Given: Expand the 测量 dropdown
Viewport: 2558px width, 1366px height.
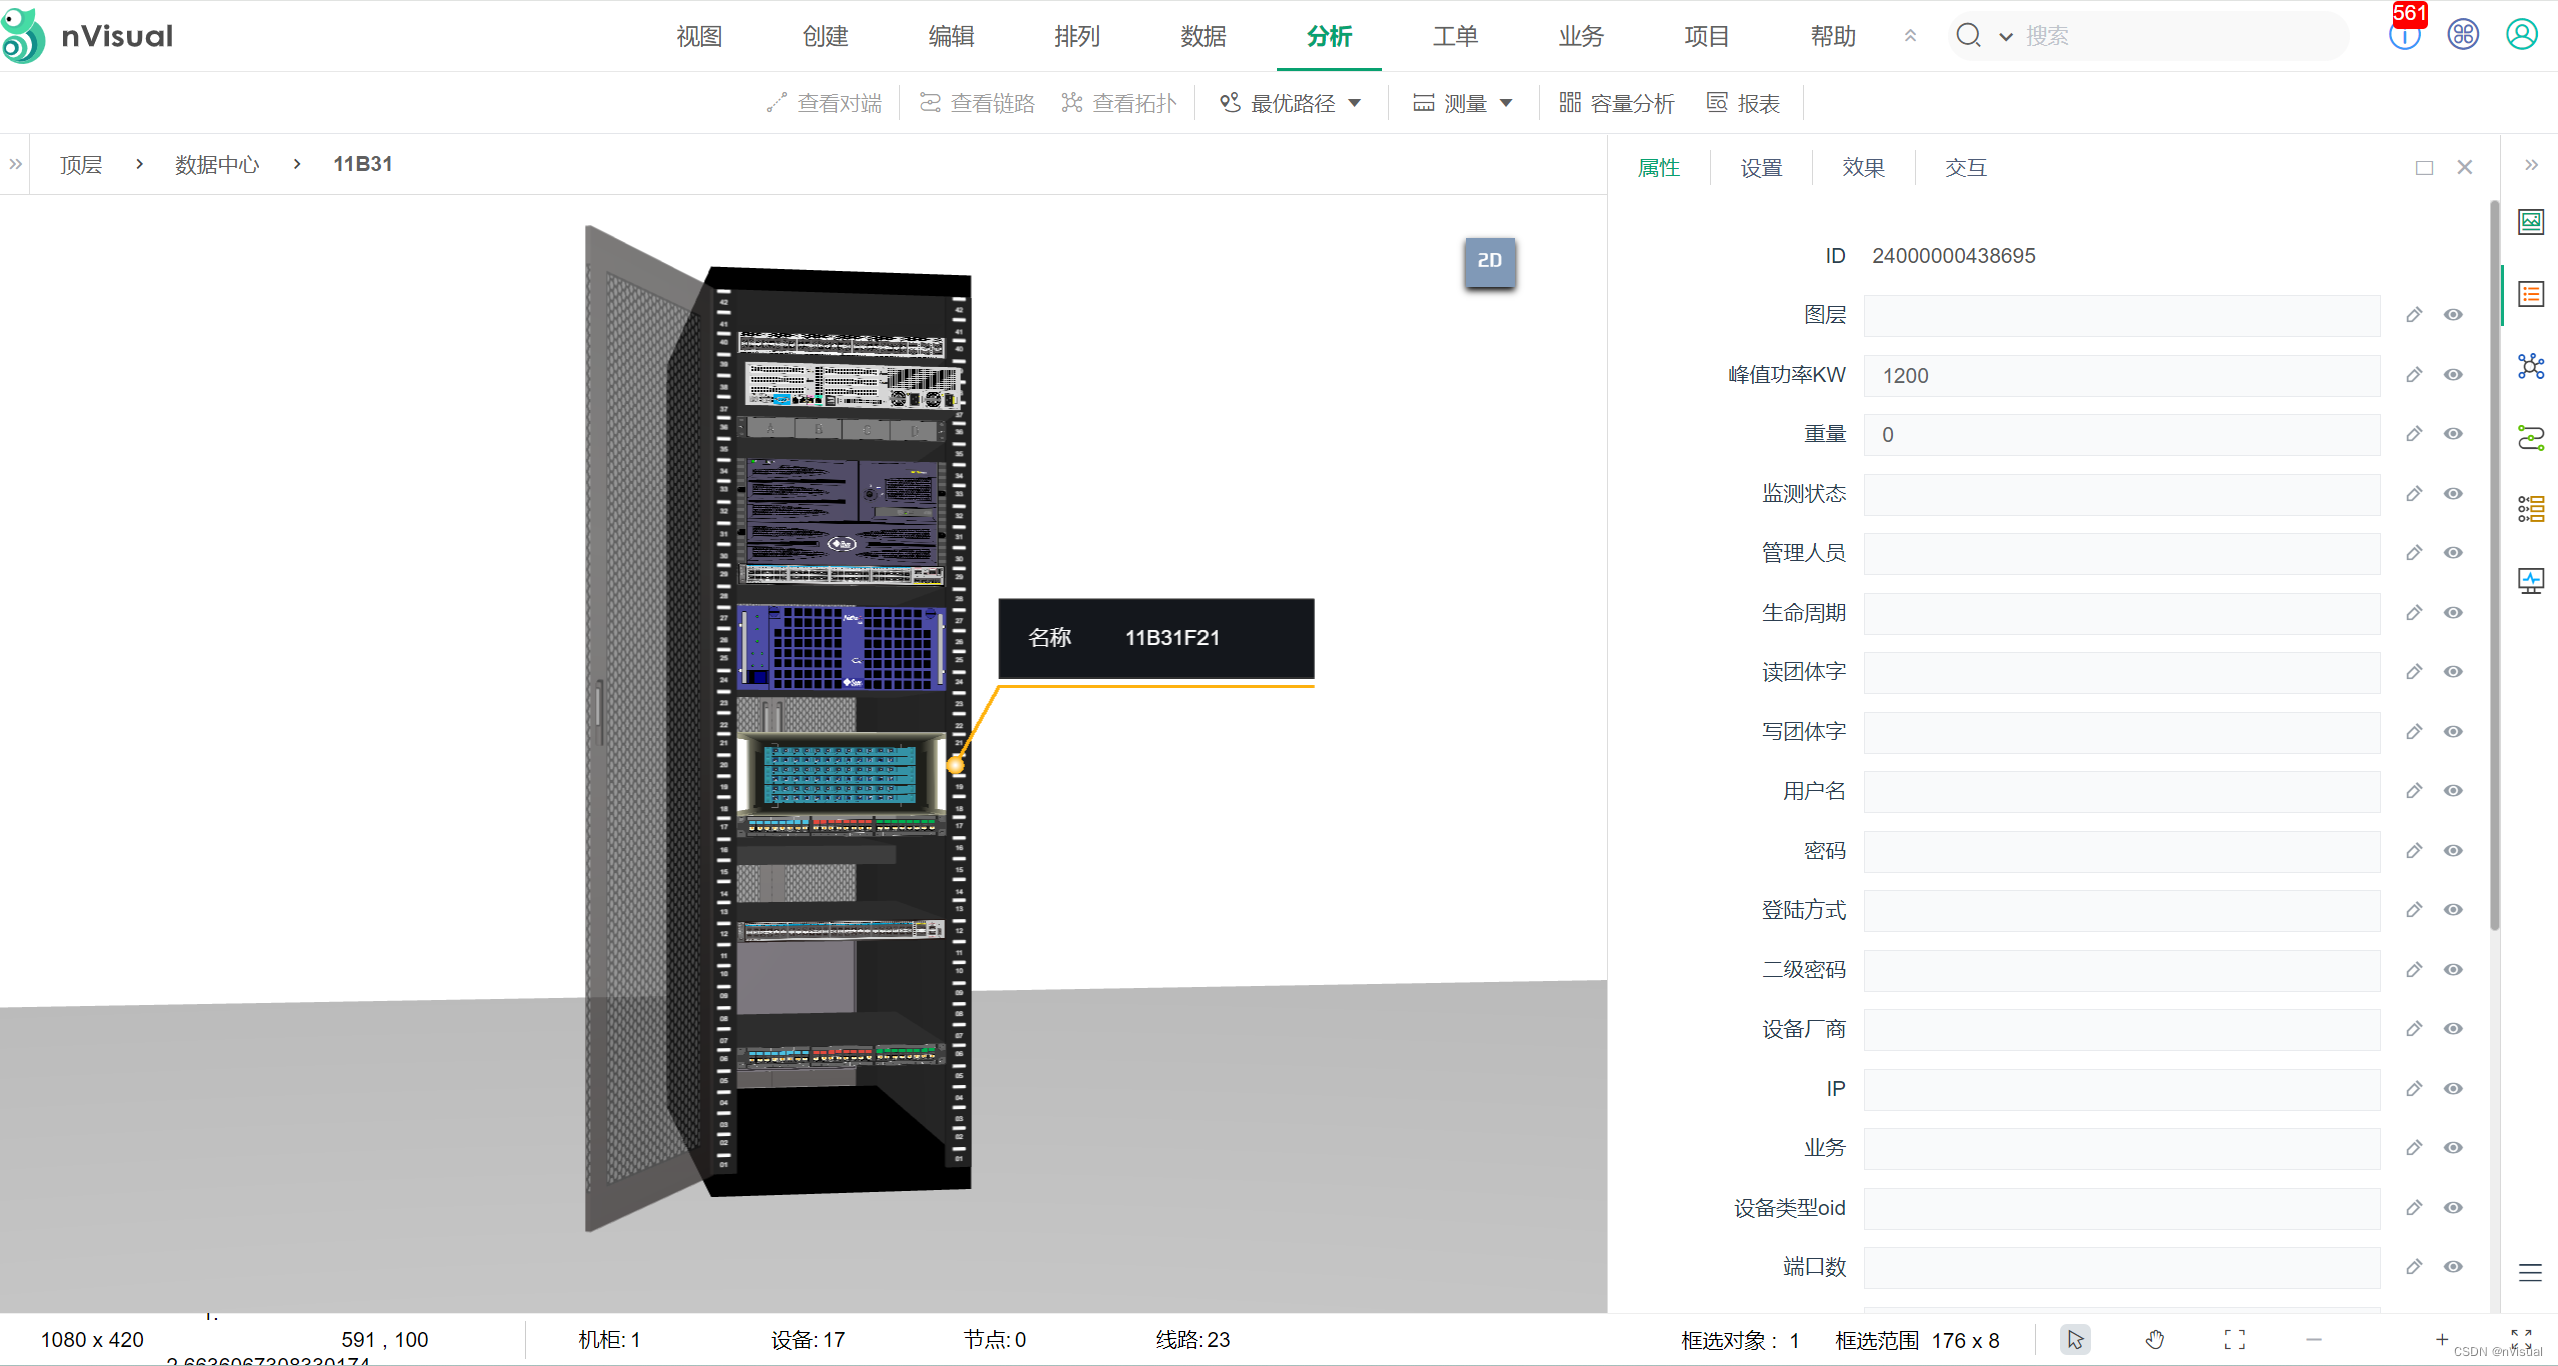Looking at the screenshot, I should tap(1506, 103).
